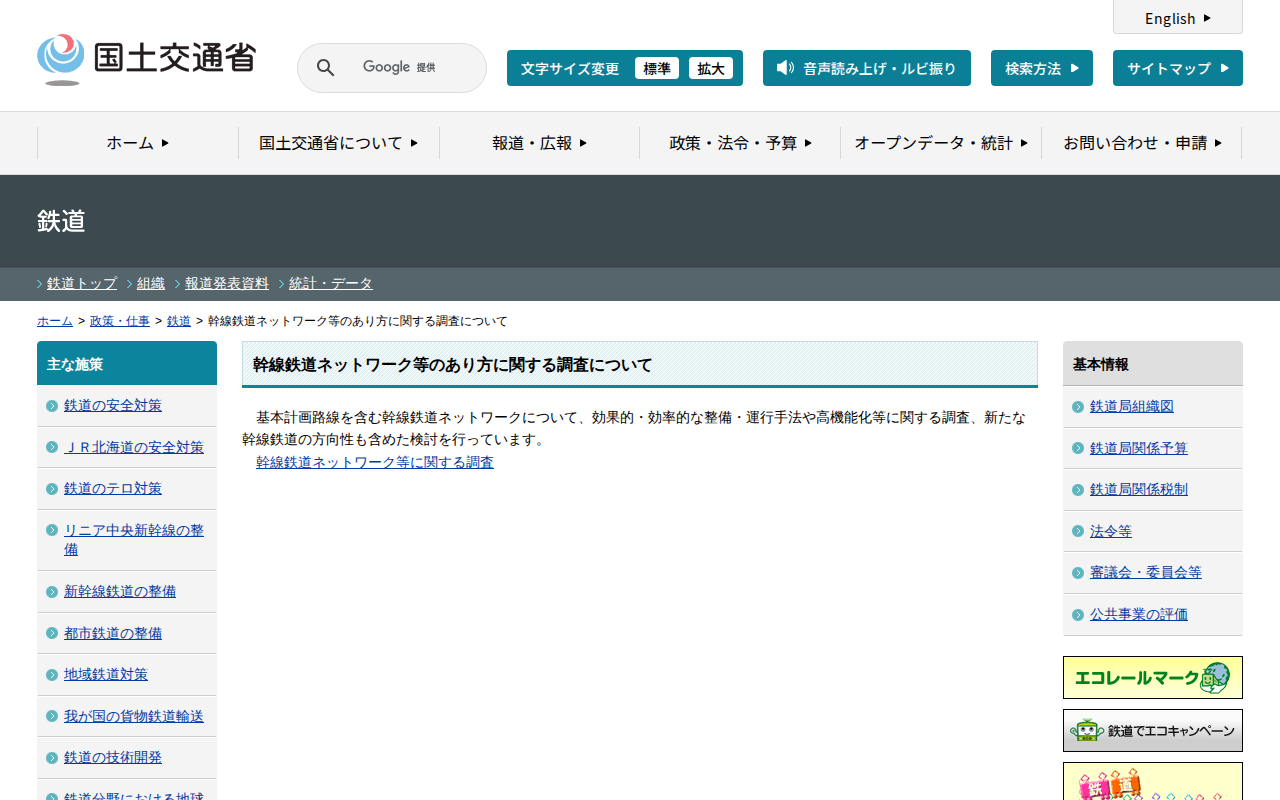
Task: Set text size to 標準
Action: click(657, 68)
